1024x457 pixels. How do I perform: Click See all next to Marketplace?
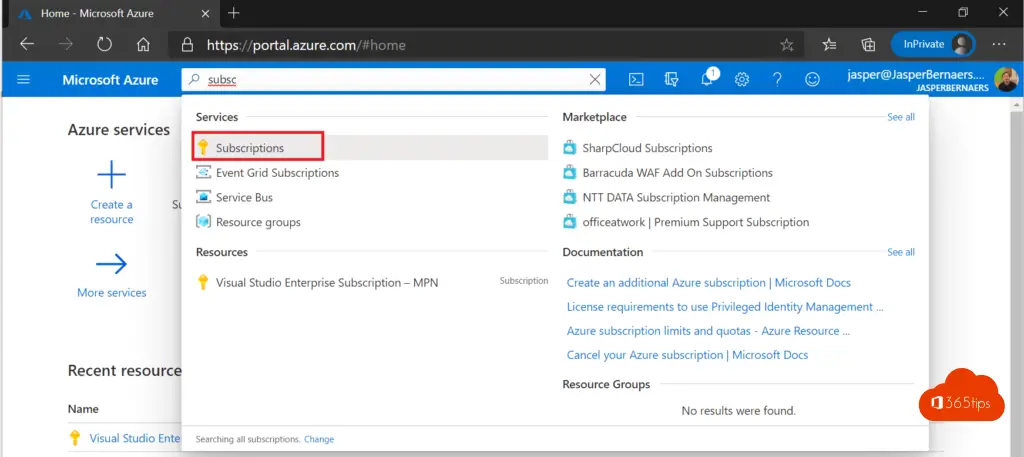tap(900, 117)
